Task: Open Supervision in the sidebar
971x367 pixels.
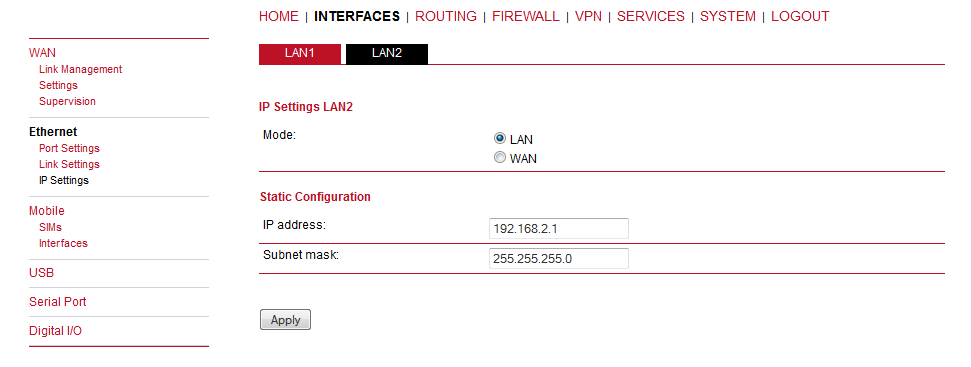Action: (67, 101)
